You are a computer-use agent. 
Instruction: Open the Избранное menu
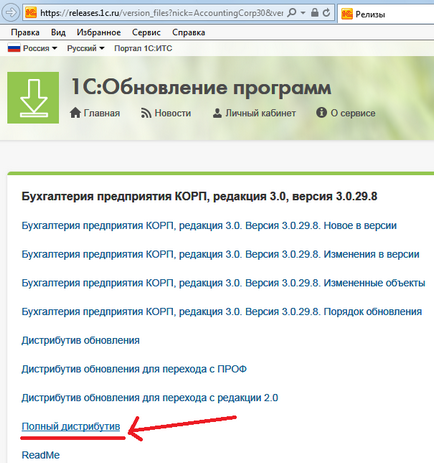click(99, 32)
